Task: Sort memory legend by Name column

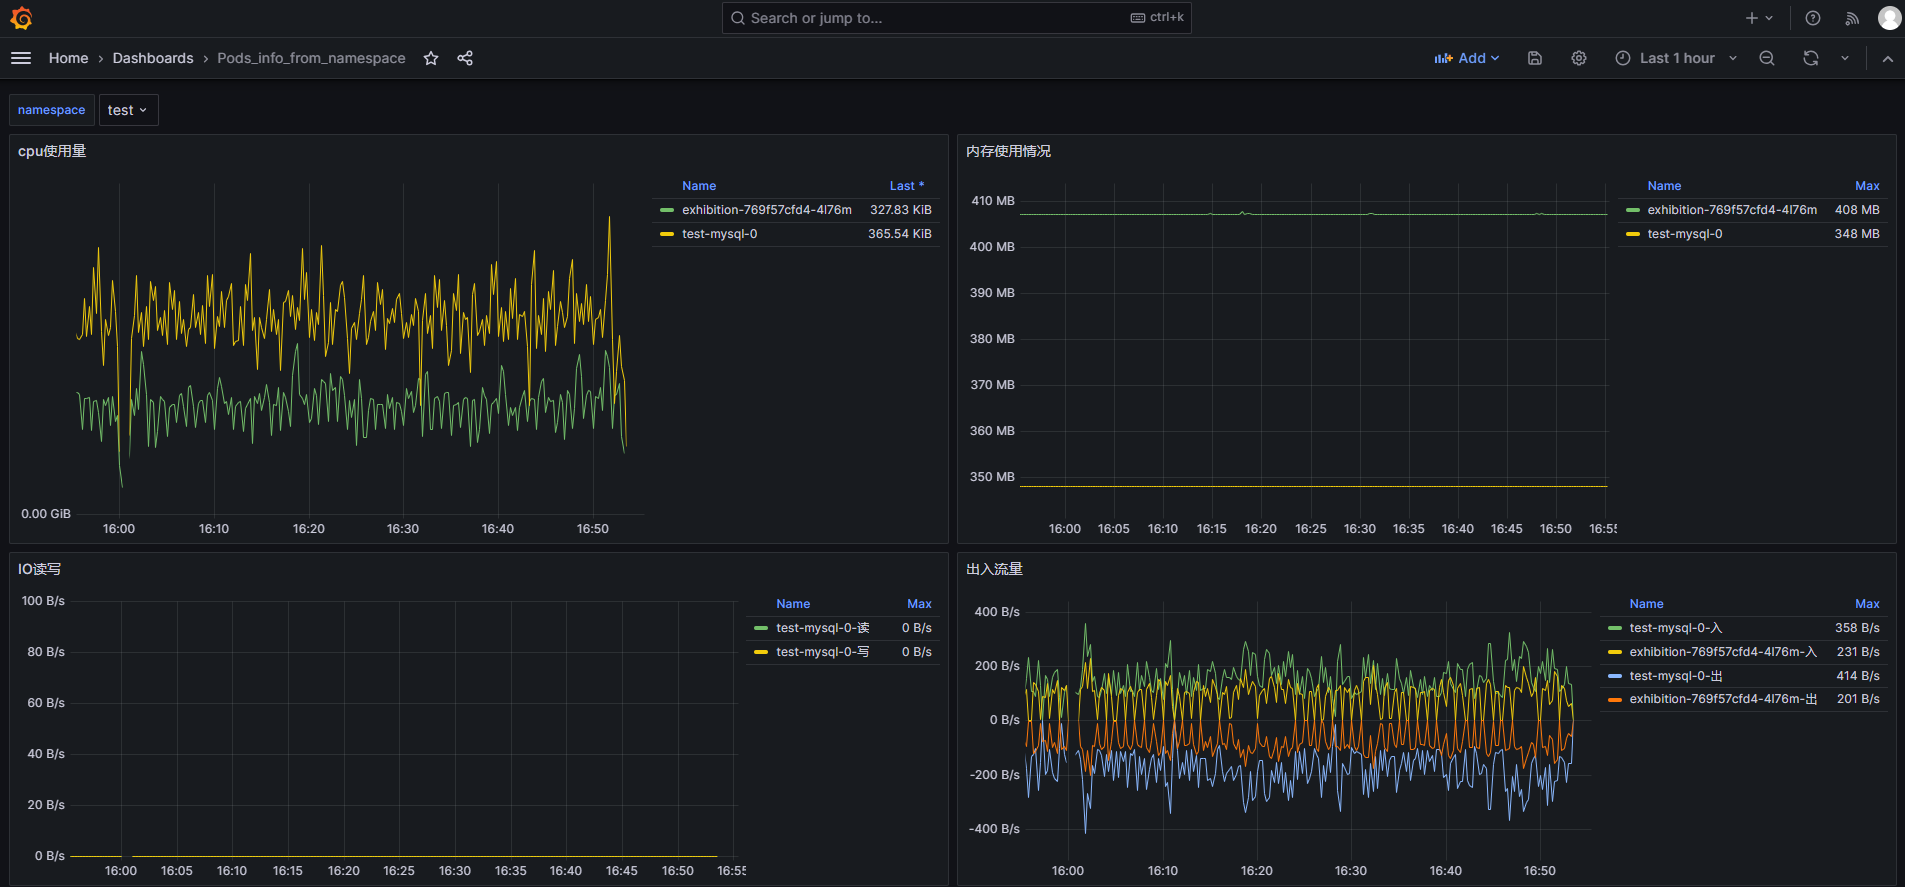Action: (1664, 186)
